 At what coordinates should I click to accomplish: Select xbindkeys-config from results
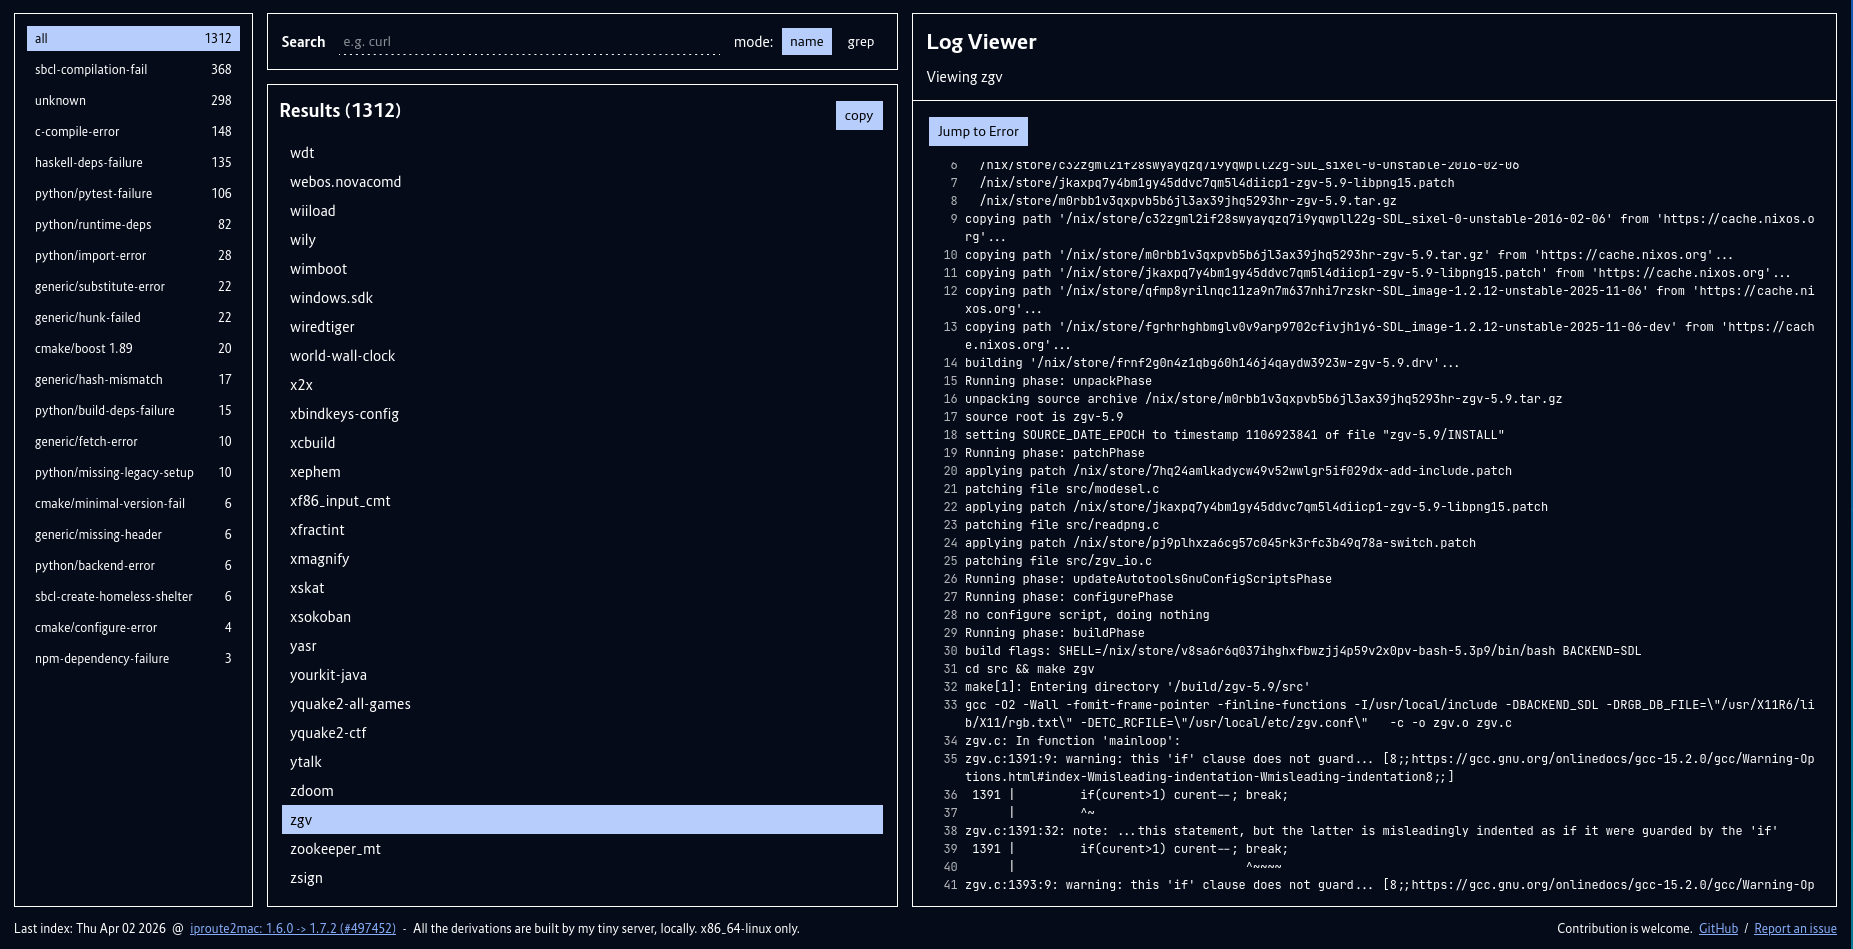pyautogui.click(x=344, y=414)
